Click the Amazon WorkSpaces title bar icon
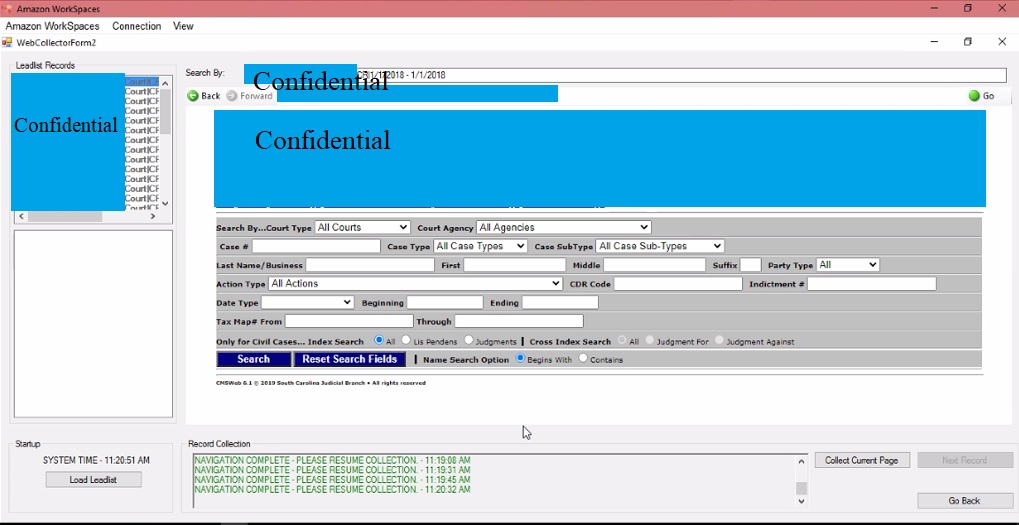This screenshot has height=525, width=1019. [7, 8]
